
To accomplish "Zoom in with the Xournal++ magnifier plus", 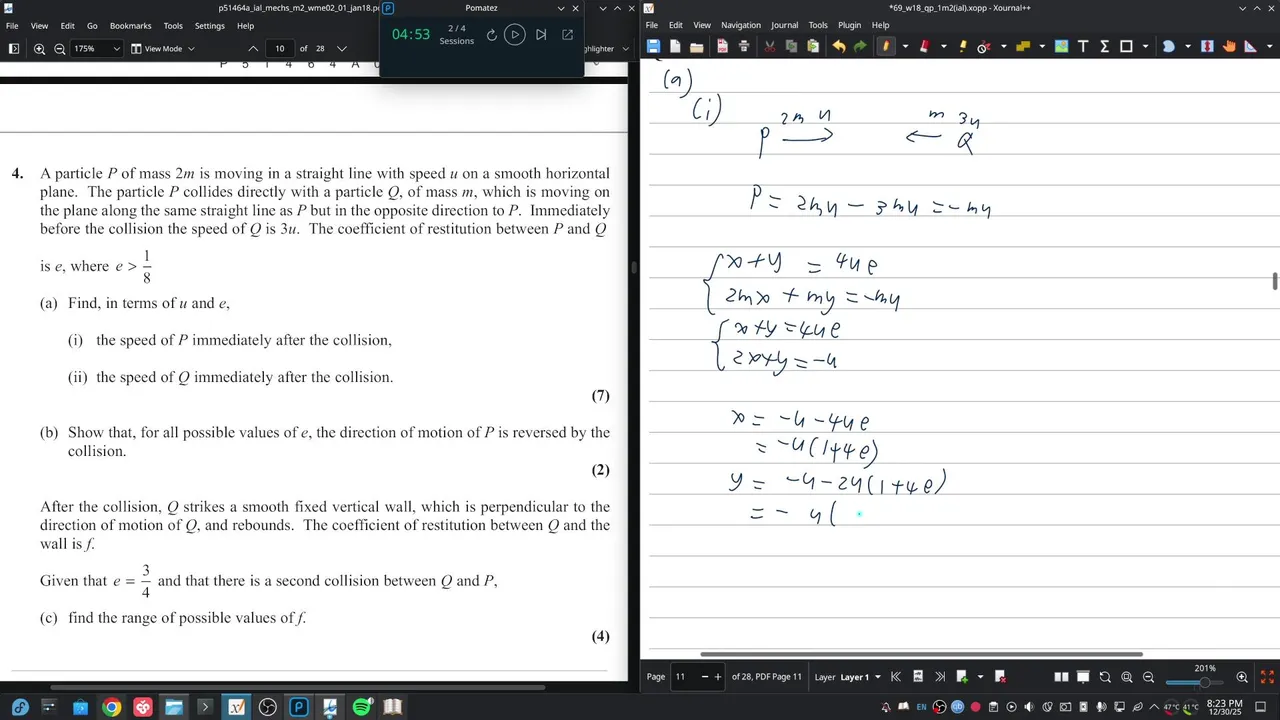I will tap(1242, 677).
